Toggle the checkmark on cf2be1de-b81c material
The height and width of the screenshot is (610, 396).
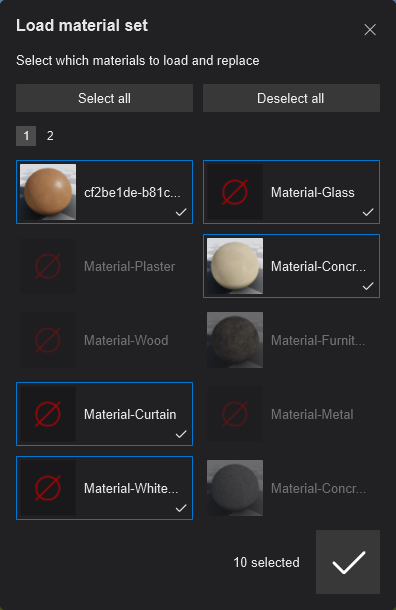(181, 212)
